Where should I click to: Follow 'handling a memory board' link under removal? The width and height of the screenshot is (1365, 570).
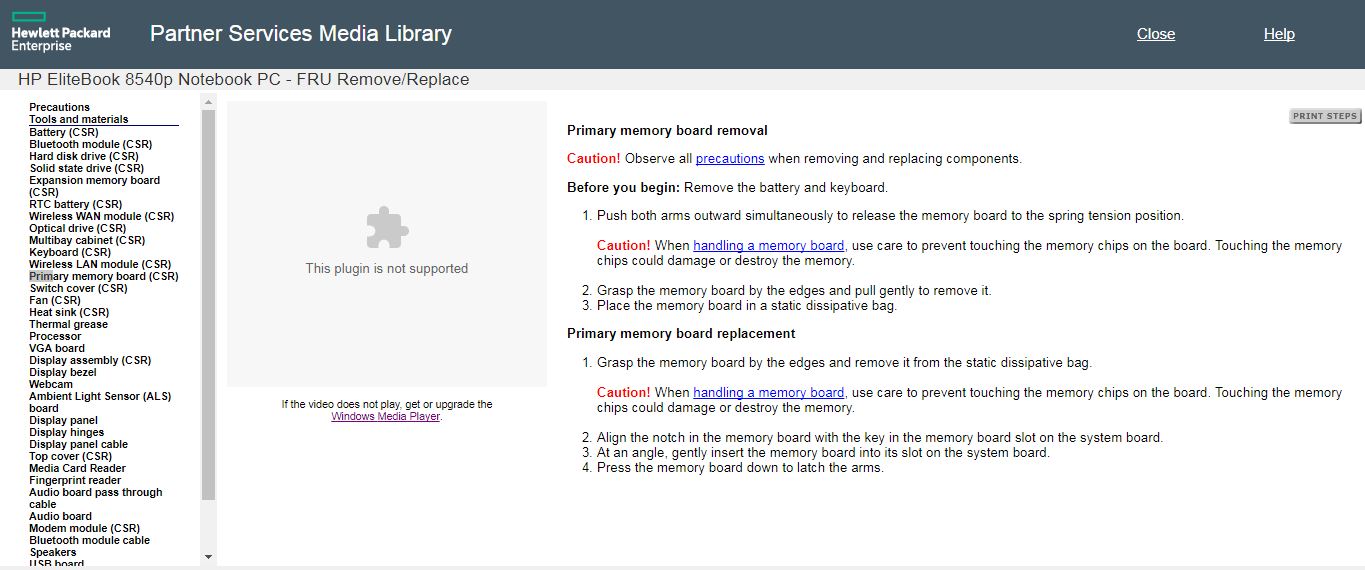click(769, 246)
